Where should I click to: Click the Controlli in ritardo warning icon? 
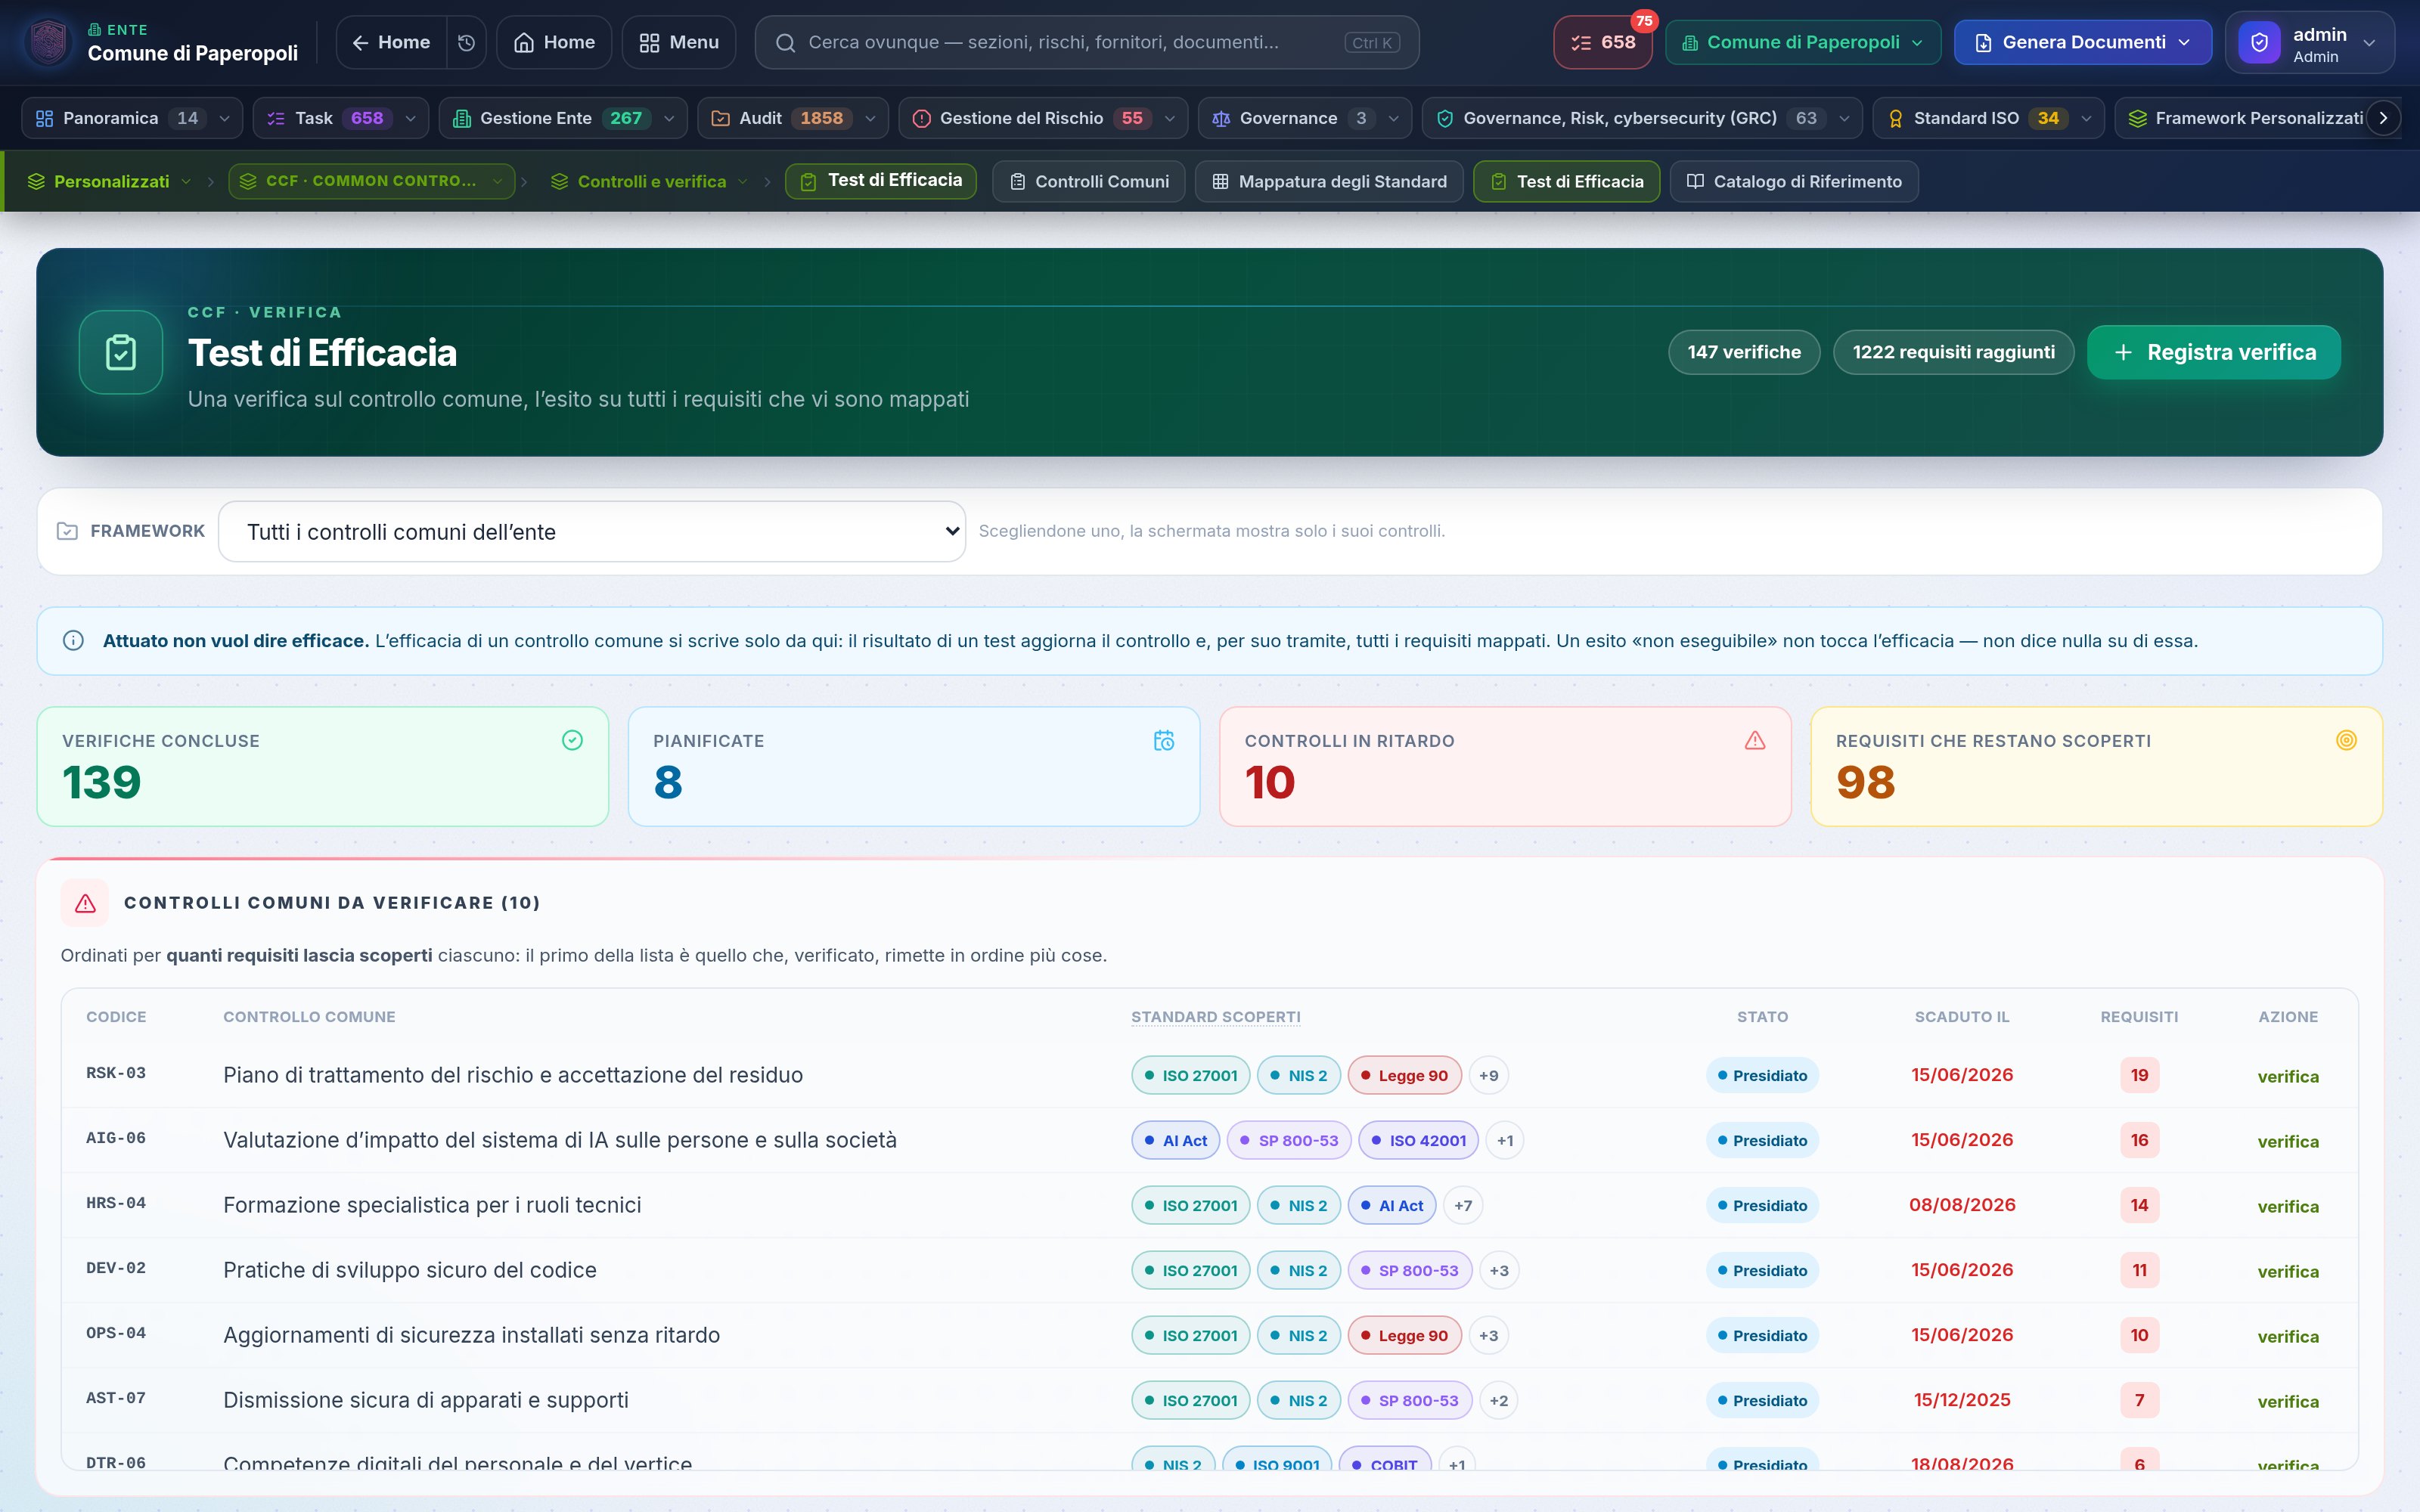click(1755, 740)
